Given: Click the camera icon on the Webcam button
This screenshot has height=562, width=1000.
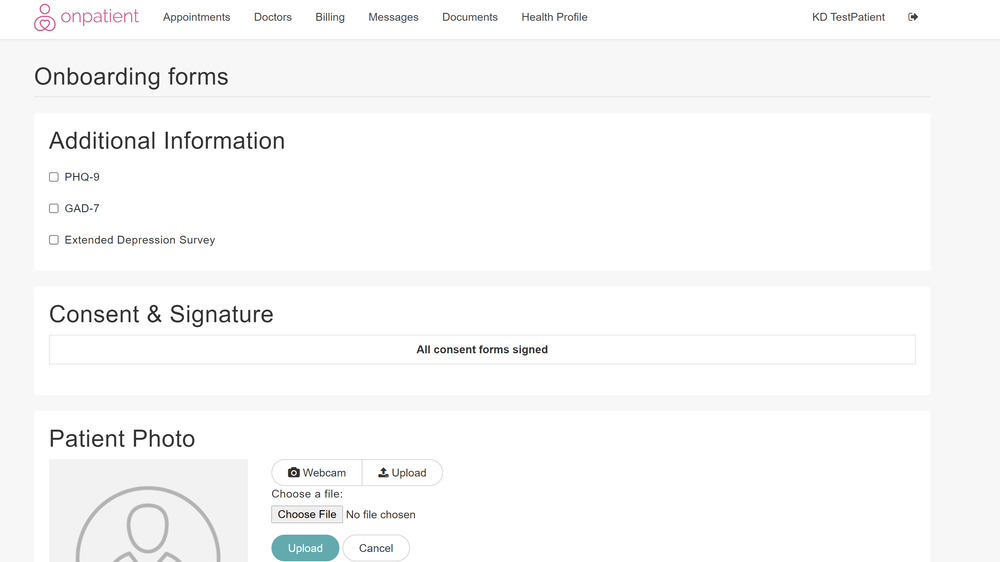Looking at the screenshot, I should pos(293,473).
